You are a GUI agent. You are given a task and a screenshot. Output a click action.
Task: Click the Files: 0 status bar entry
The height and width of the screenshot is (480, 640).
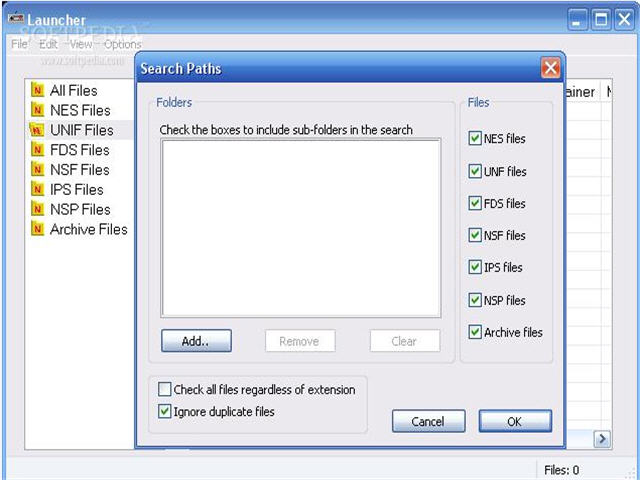[562, 470]
